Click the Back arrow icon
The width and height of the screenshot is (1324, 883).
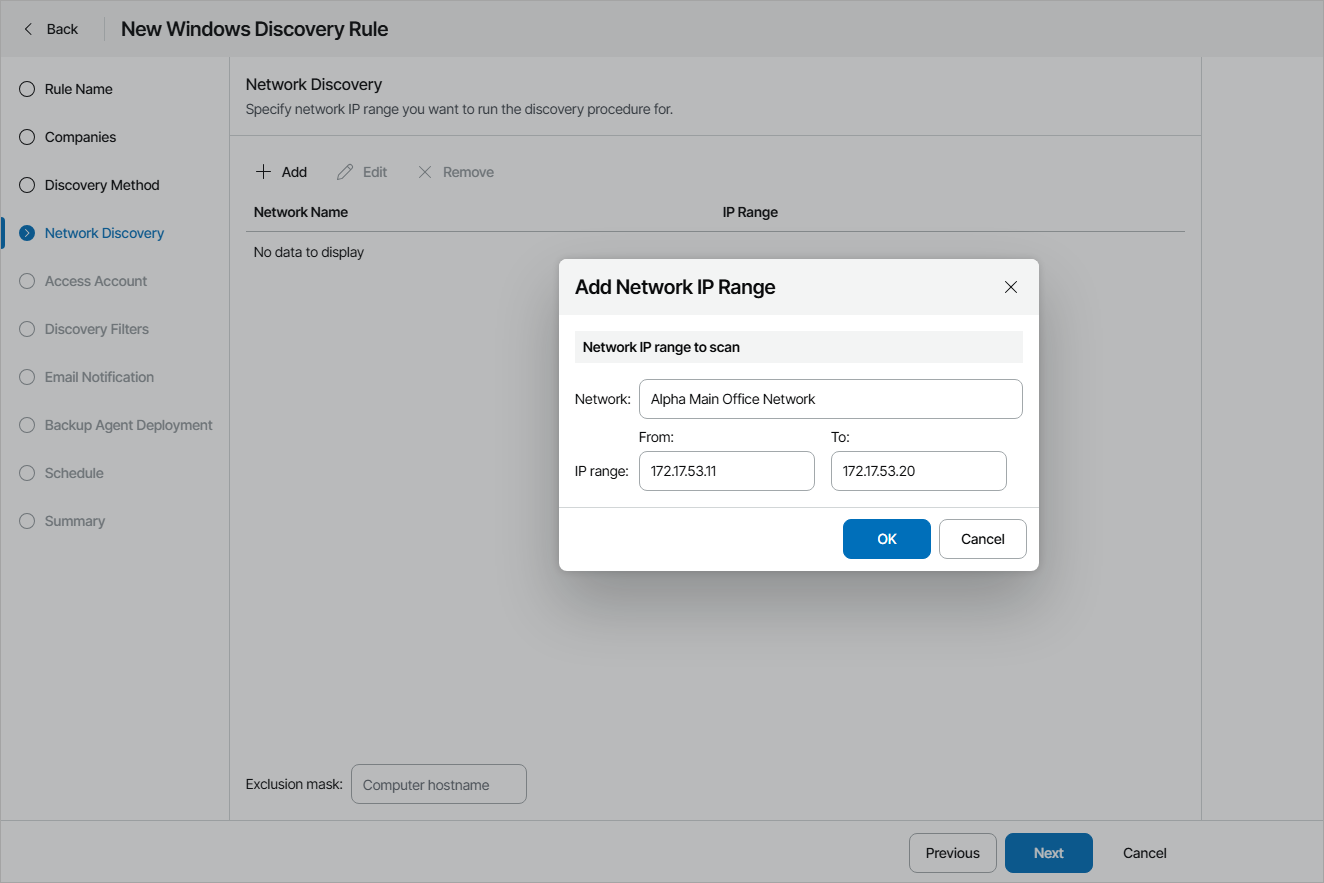pos(27,28)
